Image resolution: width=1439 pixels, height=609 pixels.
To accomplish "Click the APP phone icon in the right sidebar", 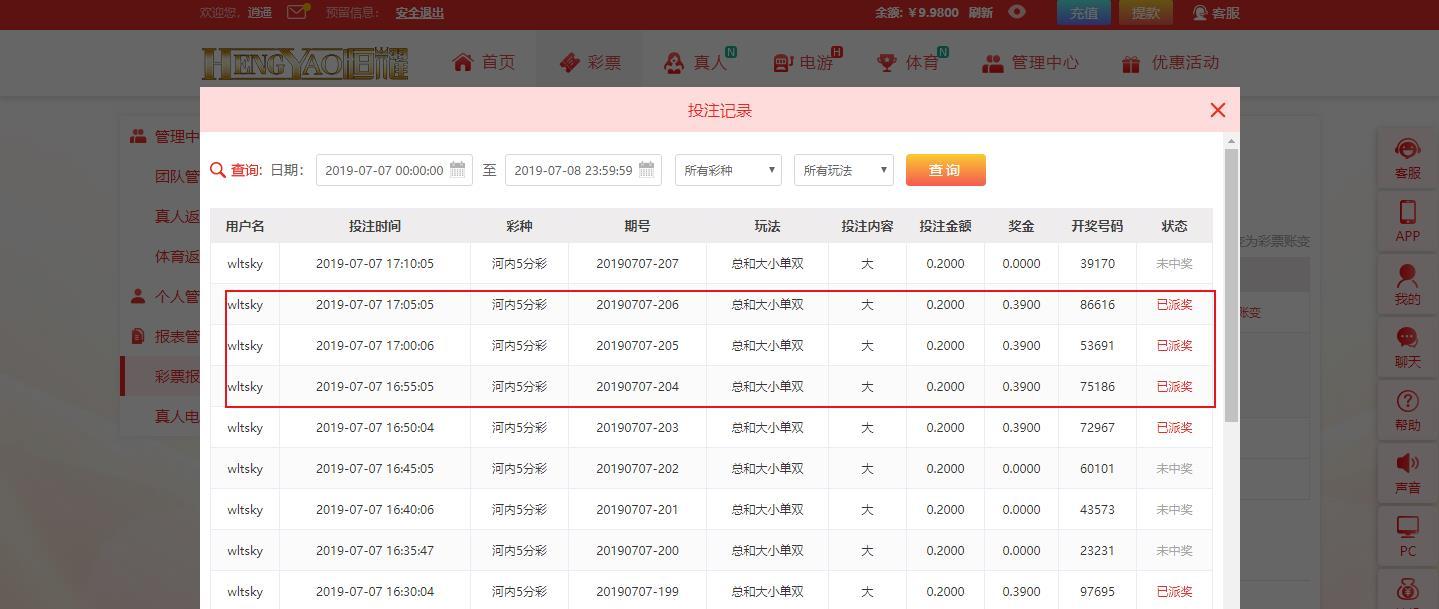I will pyautogui.click(x=1407, y=213).
